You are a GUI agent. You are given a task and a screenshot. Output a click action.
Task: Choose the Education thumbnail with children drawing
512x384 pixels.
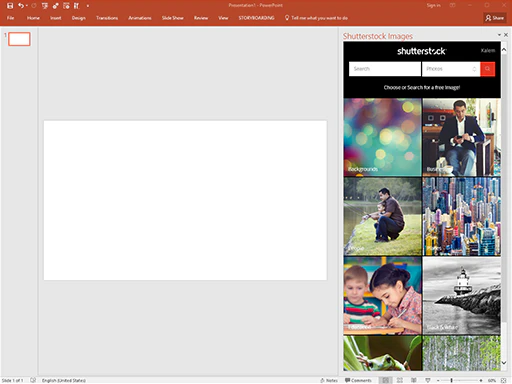383,296
